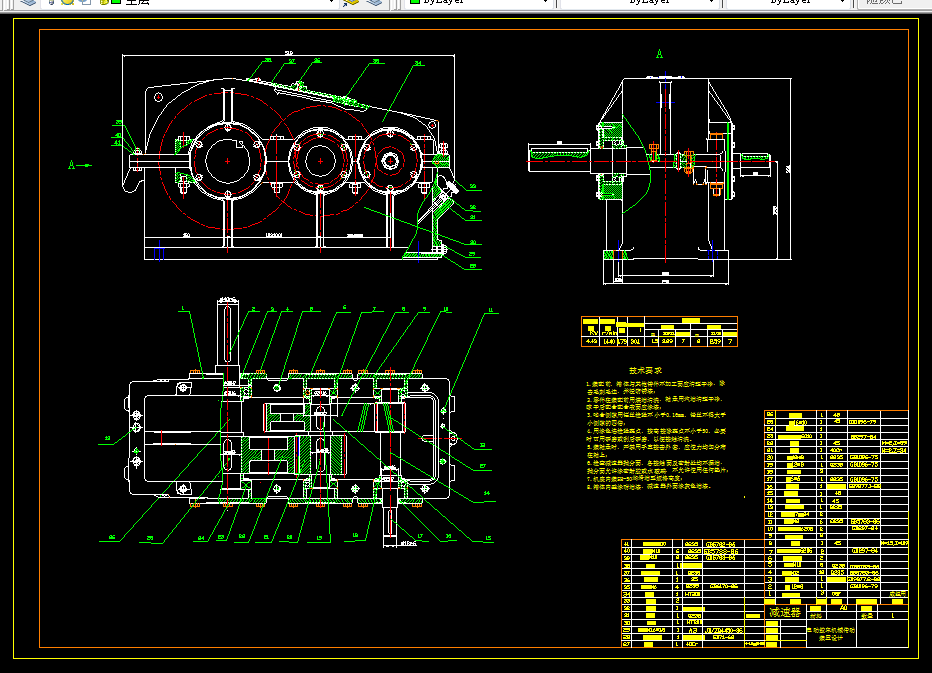Select the section label A above the side view
This screenshot has width=932, height=673.
tap(659, 54)
